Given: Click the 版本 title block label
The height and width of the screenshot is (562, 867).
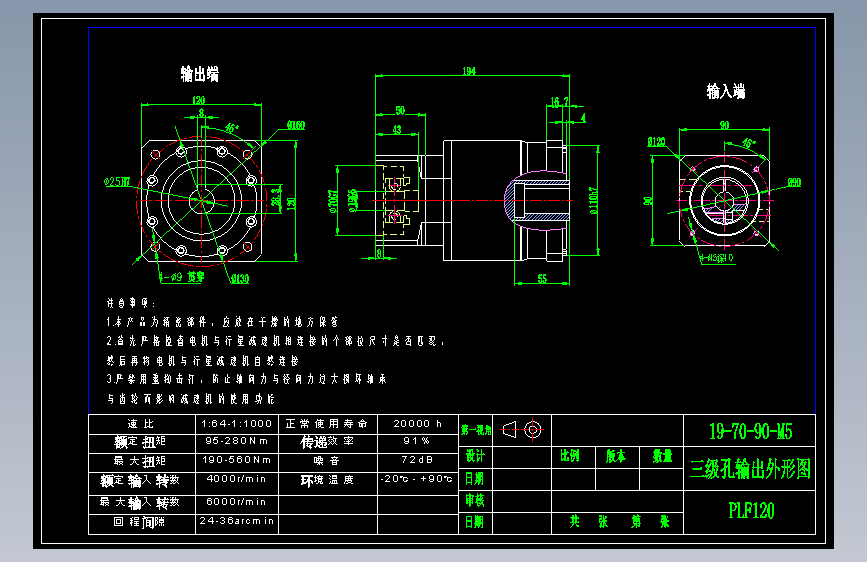Looking at the screenshot, I should (615, 456).
